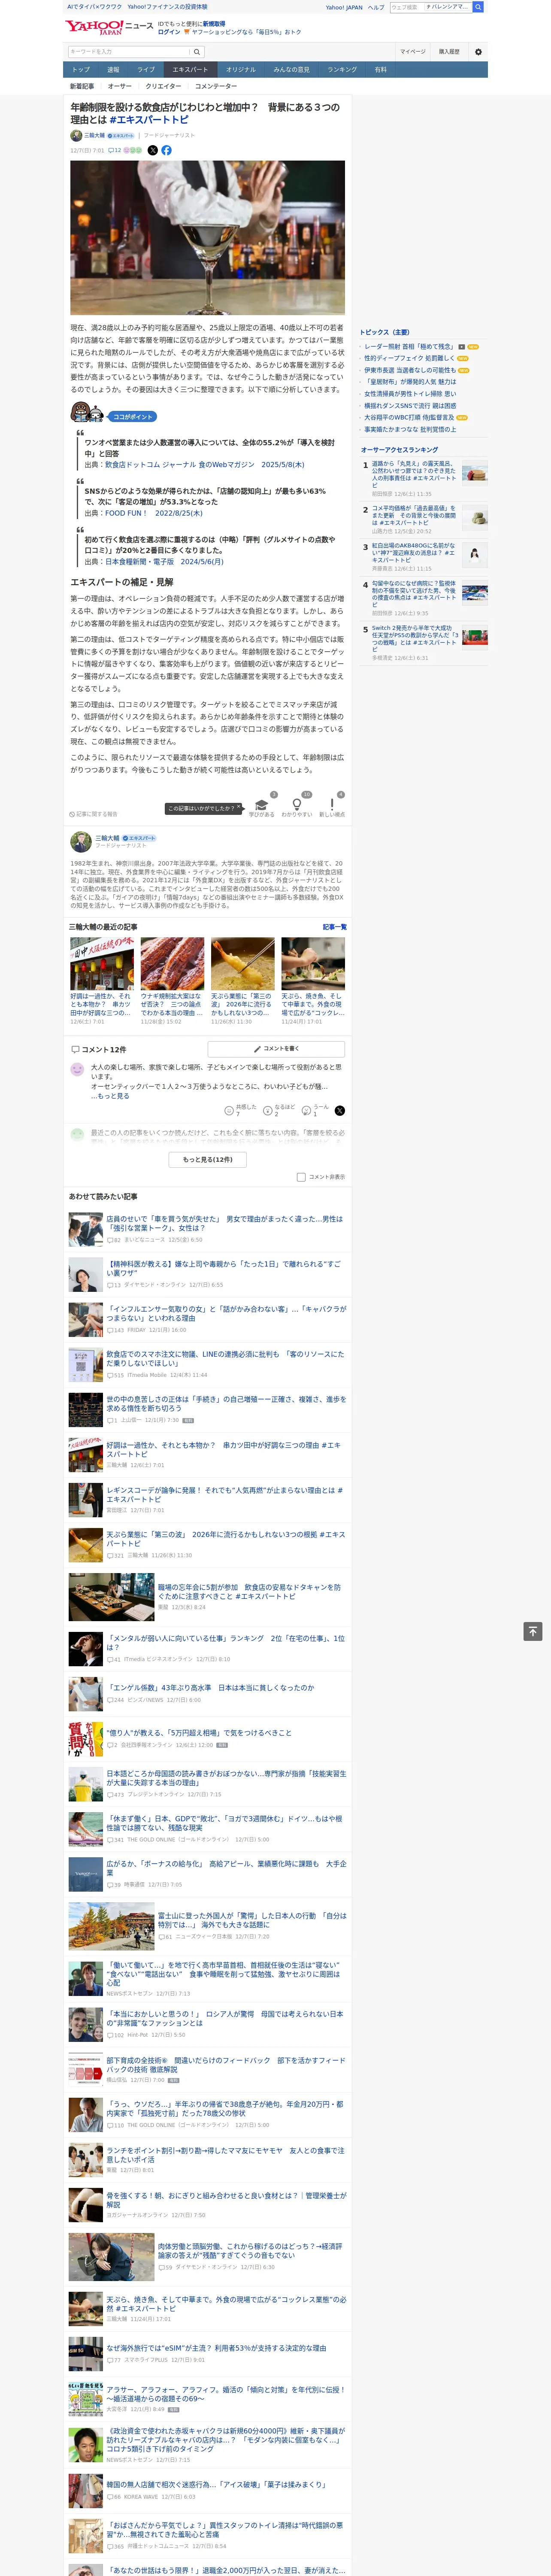
Task: Open the ウナギ規制拡大案 recent article thumbnail
Action: [x=172, y=964]
